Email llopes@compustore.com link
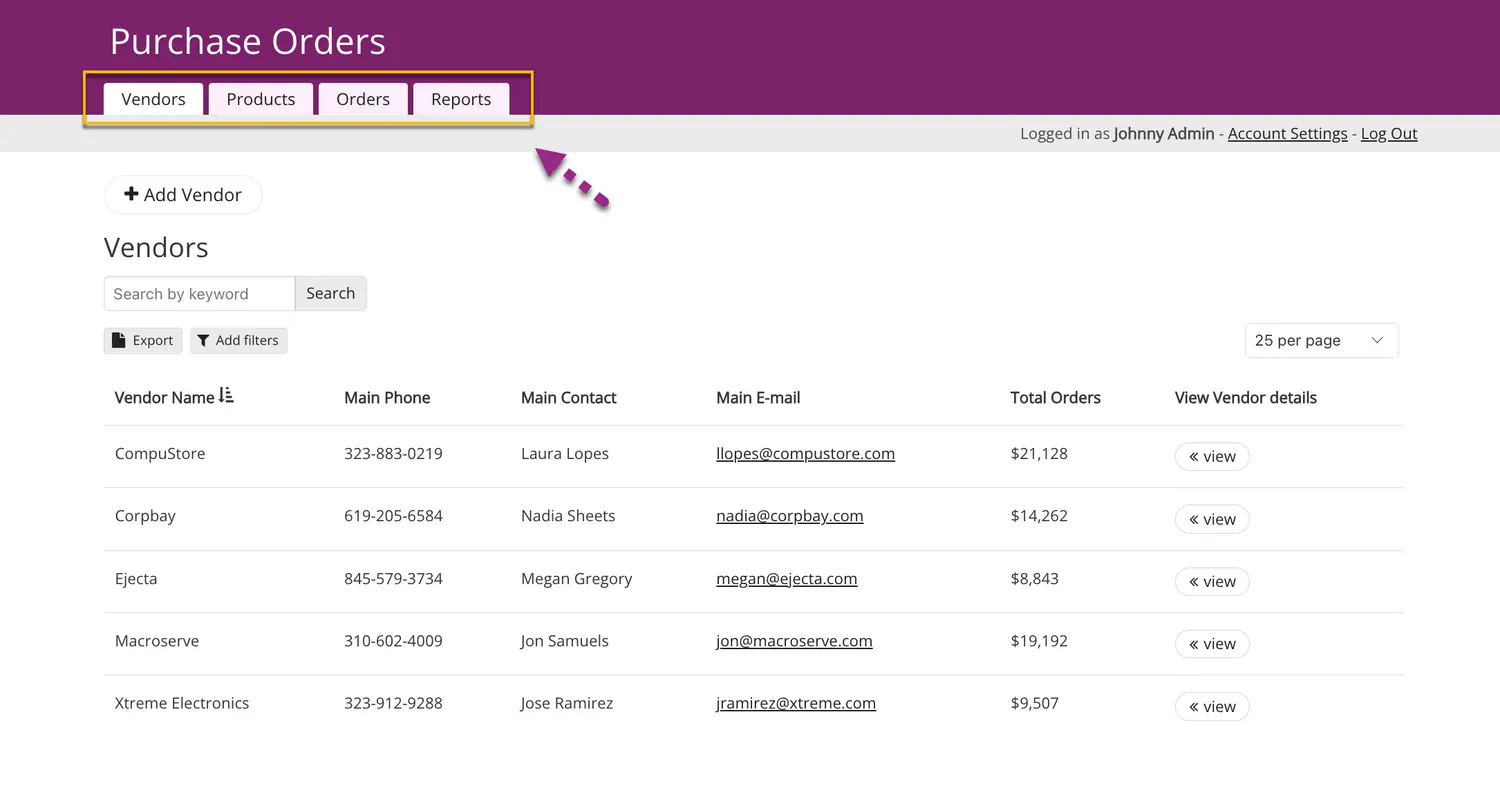The width and height of the screenshot is (1500, 795). (805, 453)
